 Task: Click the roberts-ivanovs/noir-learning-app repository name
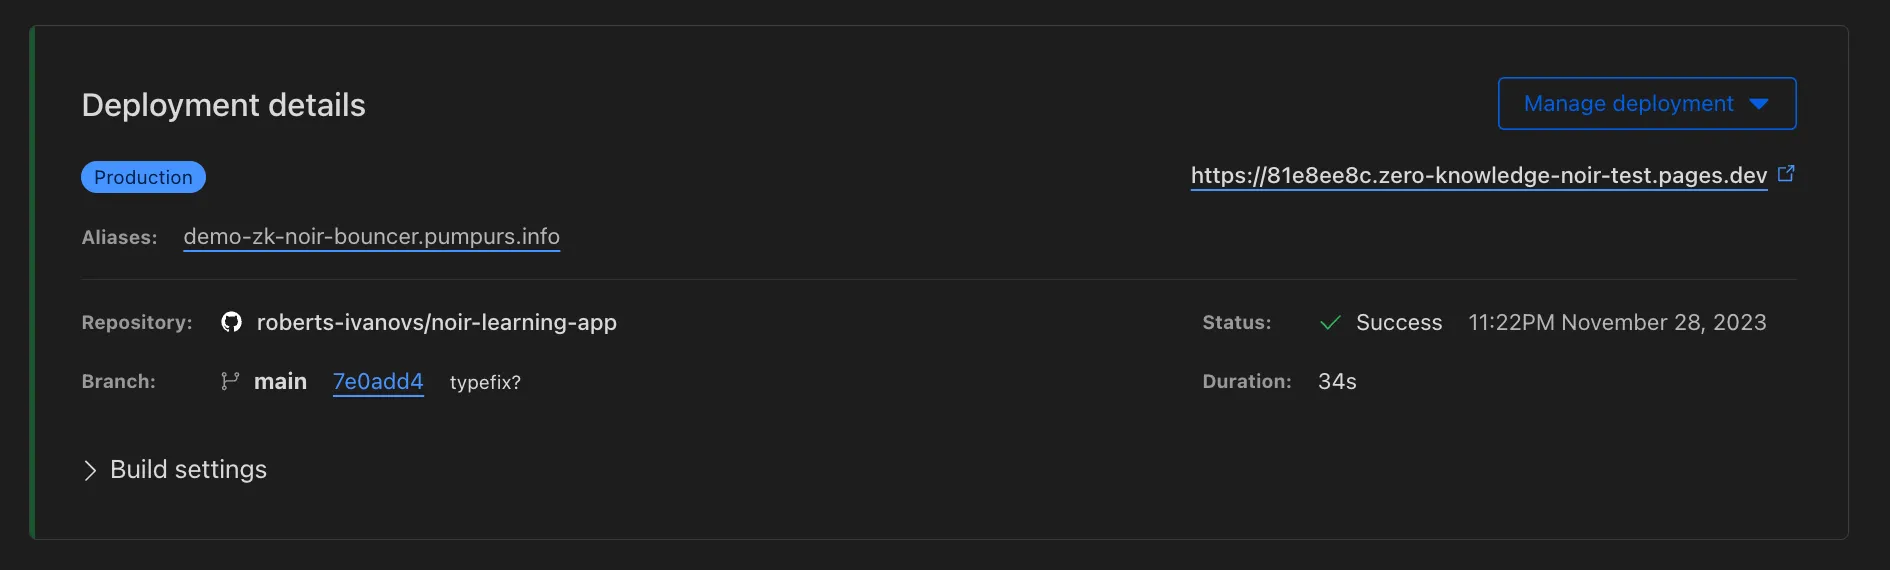(x=436, y=323)
